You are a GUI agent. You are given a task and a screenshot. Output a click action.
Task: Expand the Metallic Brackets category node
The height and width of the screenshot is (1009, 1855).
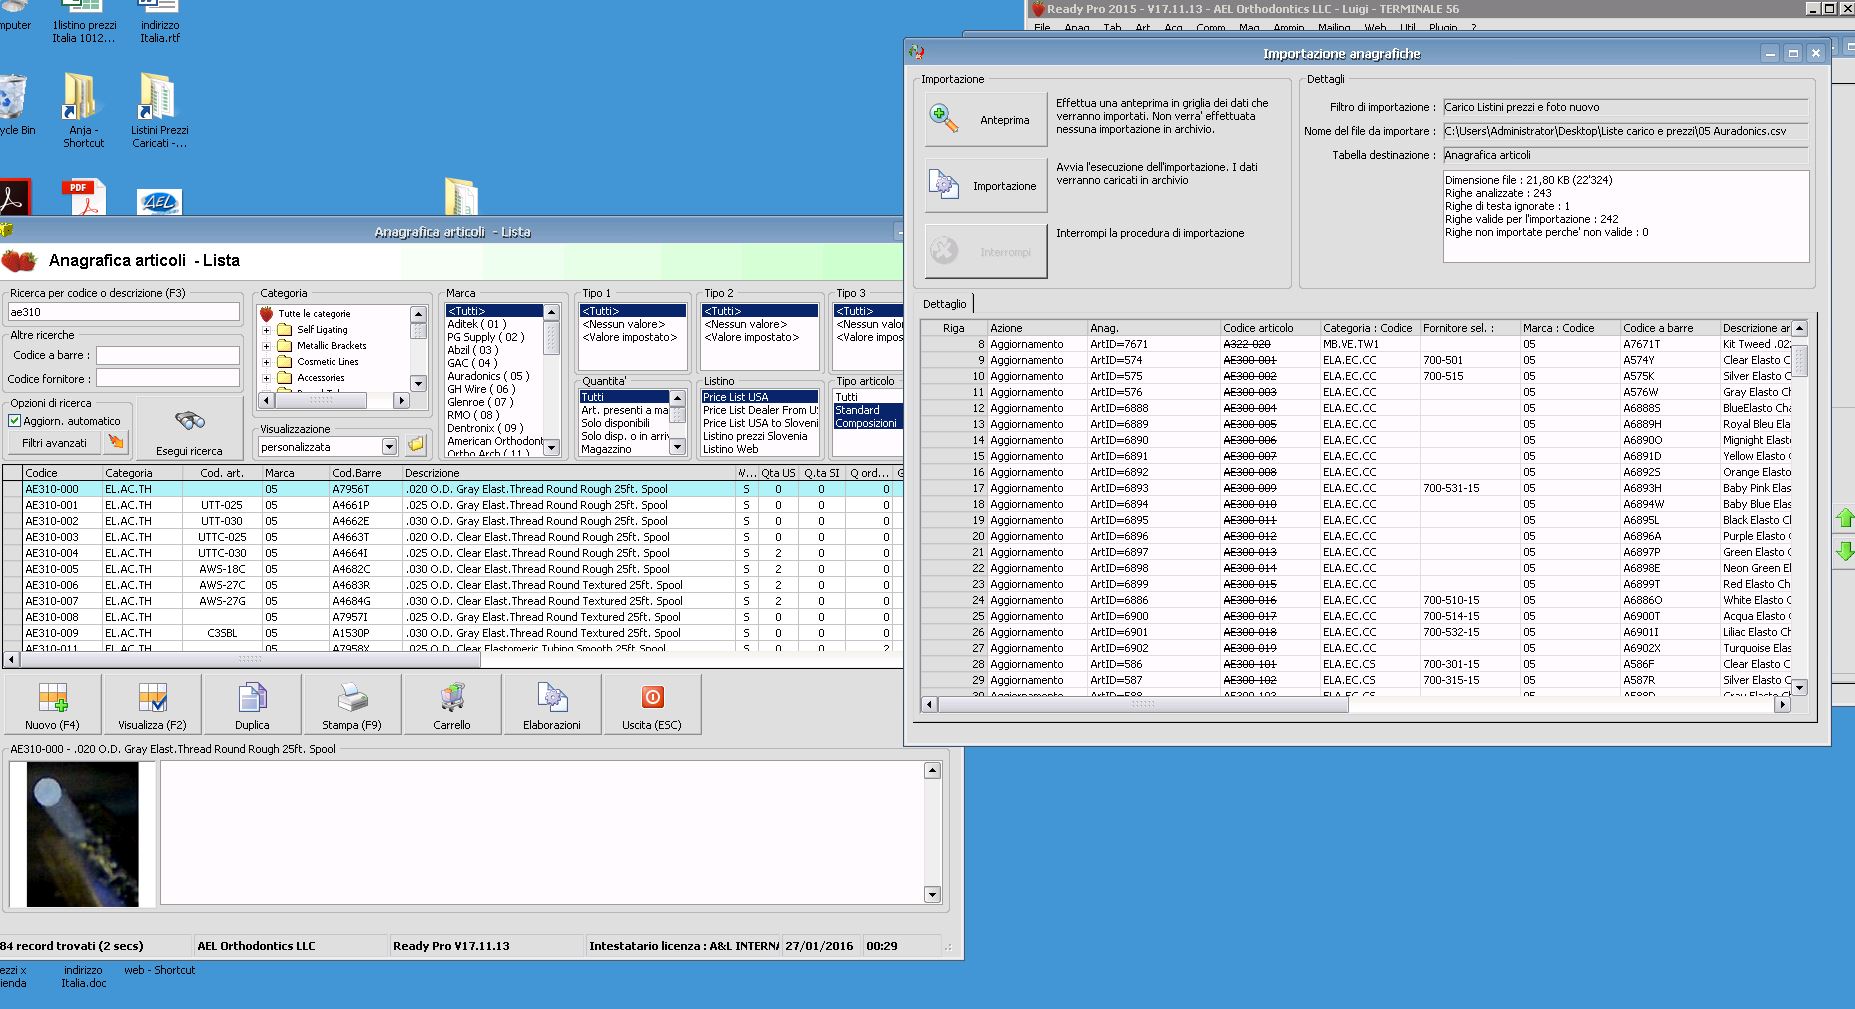(266, 346)
